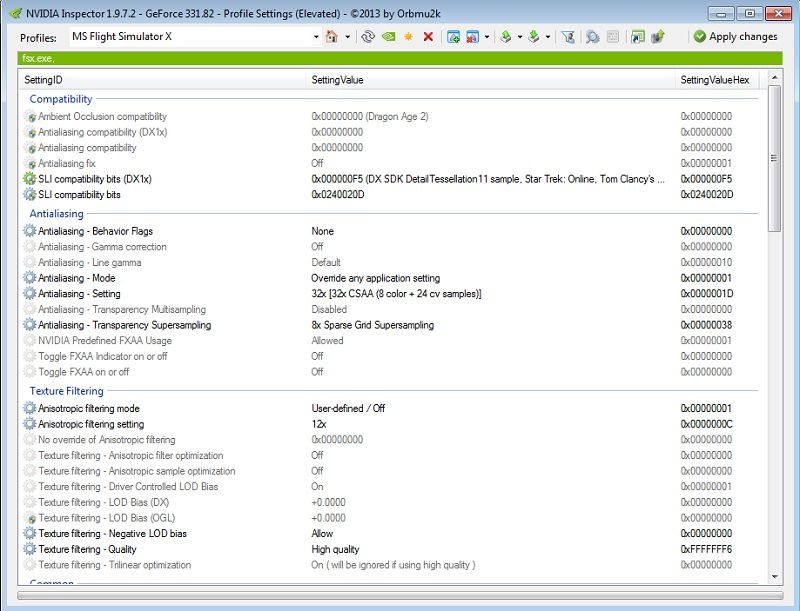The image size is (800, 611).
Task: Click the refresh profile swirl icon
Action: click(367, 37)
